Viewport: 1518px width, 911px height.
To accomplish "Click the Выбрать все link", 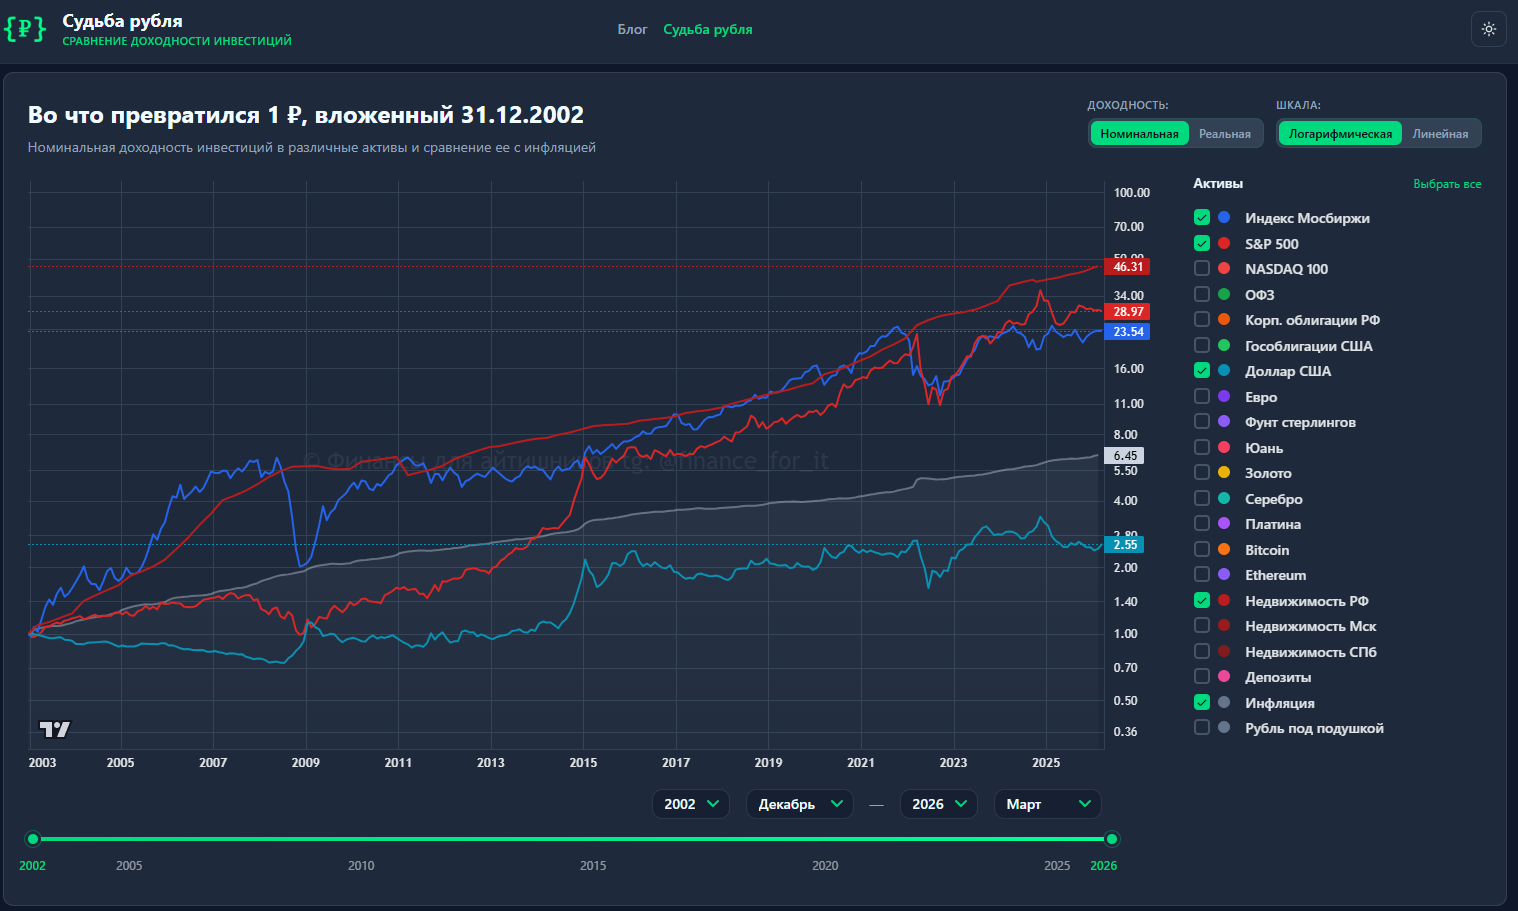I will click(1447, 184).
